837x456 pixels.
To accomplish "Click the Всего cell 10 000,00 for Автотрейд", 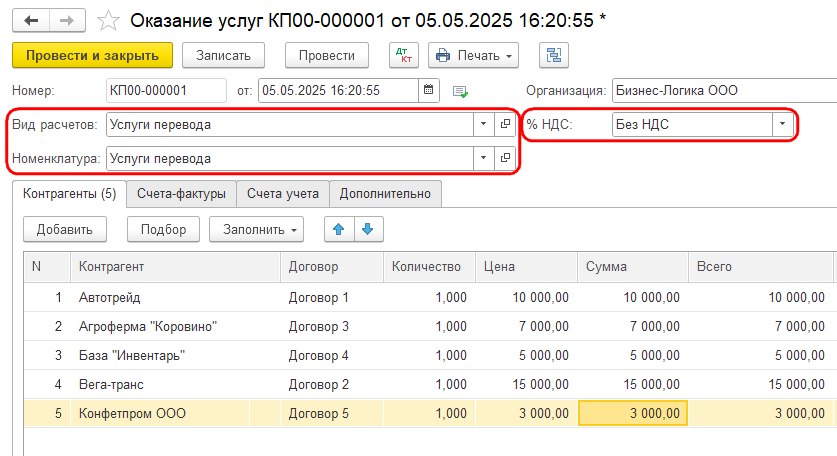I will [x=760, y=297].
